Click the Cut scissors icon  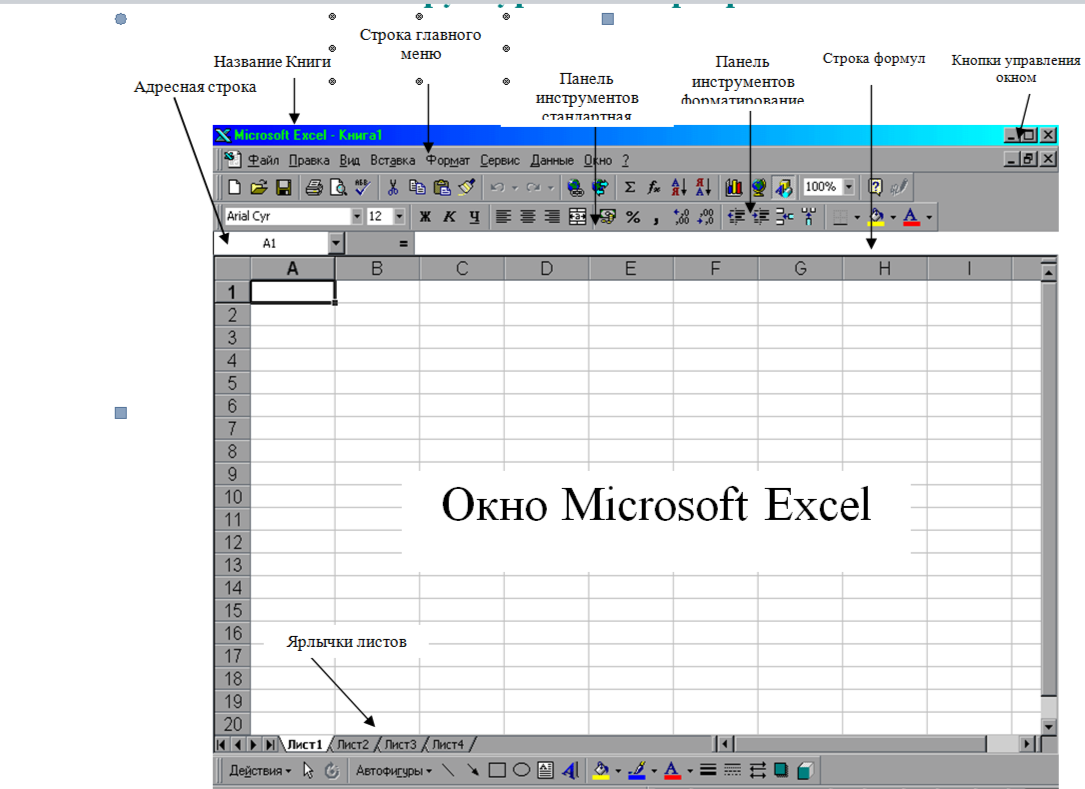tap(393, 187)
